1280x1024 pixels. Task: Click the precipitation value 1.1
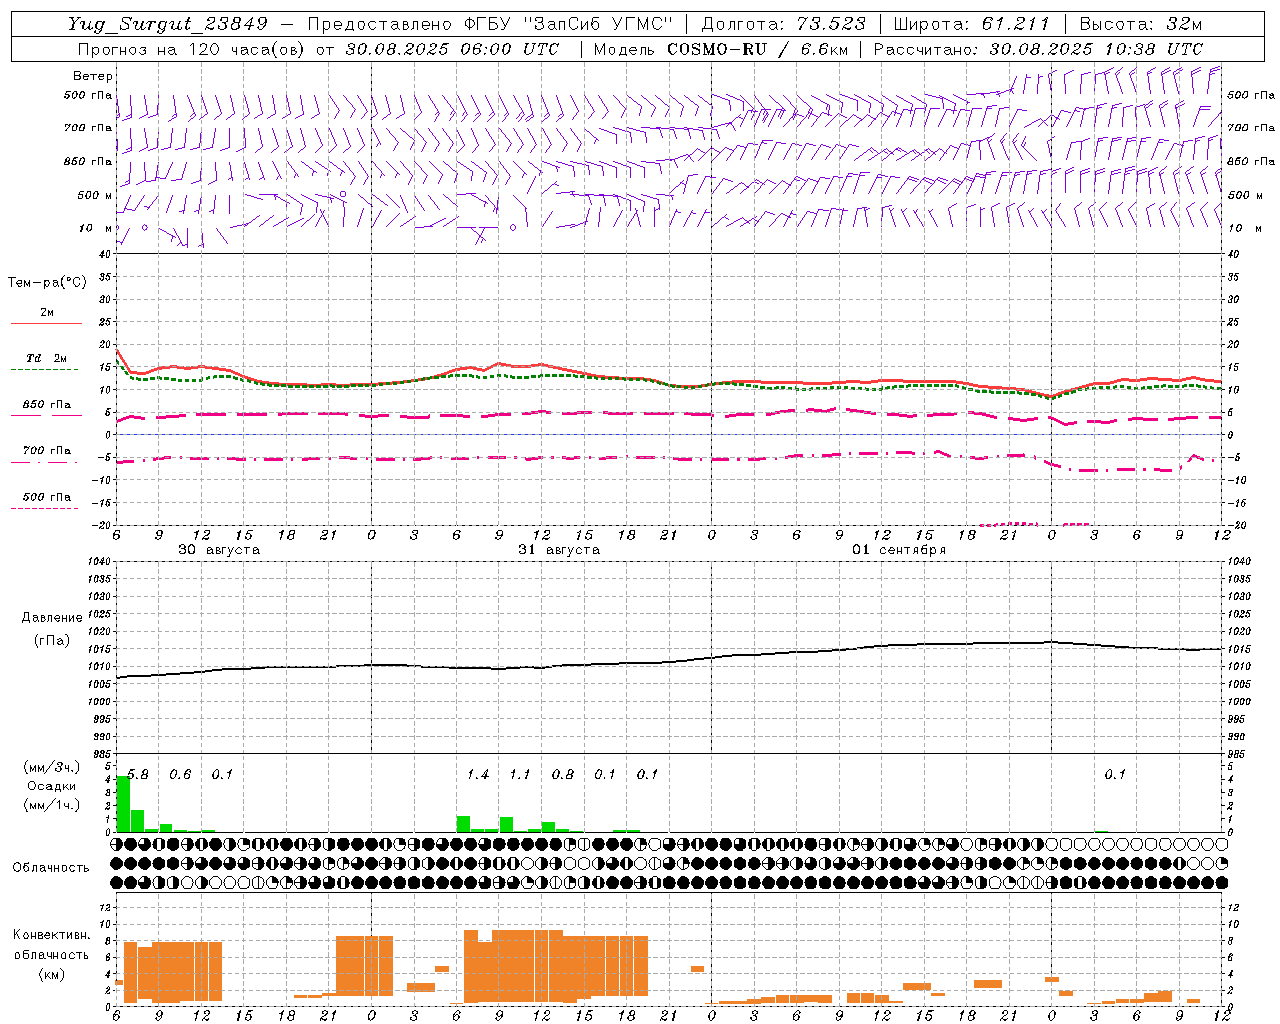tap(520, 775)
